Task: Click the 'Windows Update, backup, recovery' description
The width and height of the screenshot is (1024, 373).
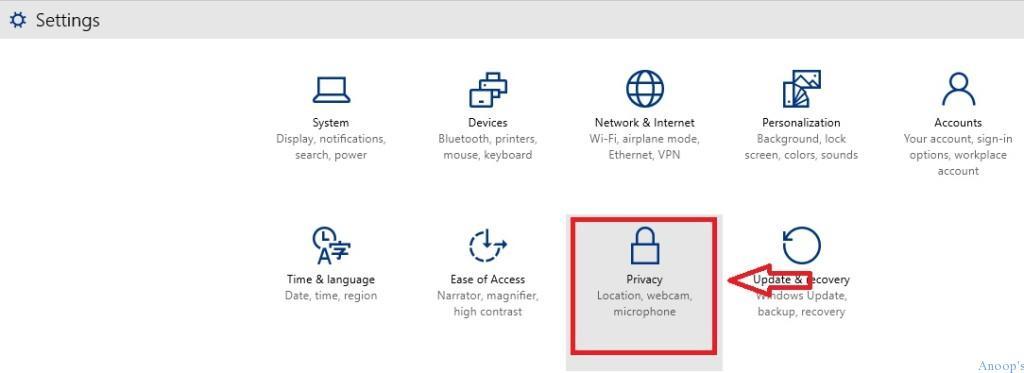Action: click(x=801, y=304)
